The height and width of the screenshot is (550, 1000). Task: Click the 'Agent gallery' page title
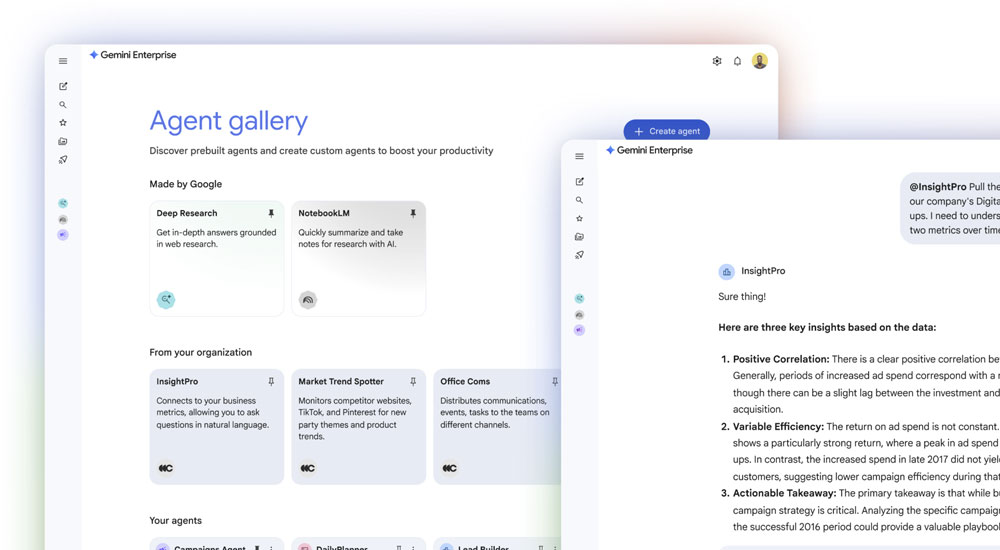(228, 121)
